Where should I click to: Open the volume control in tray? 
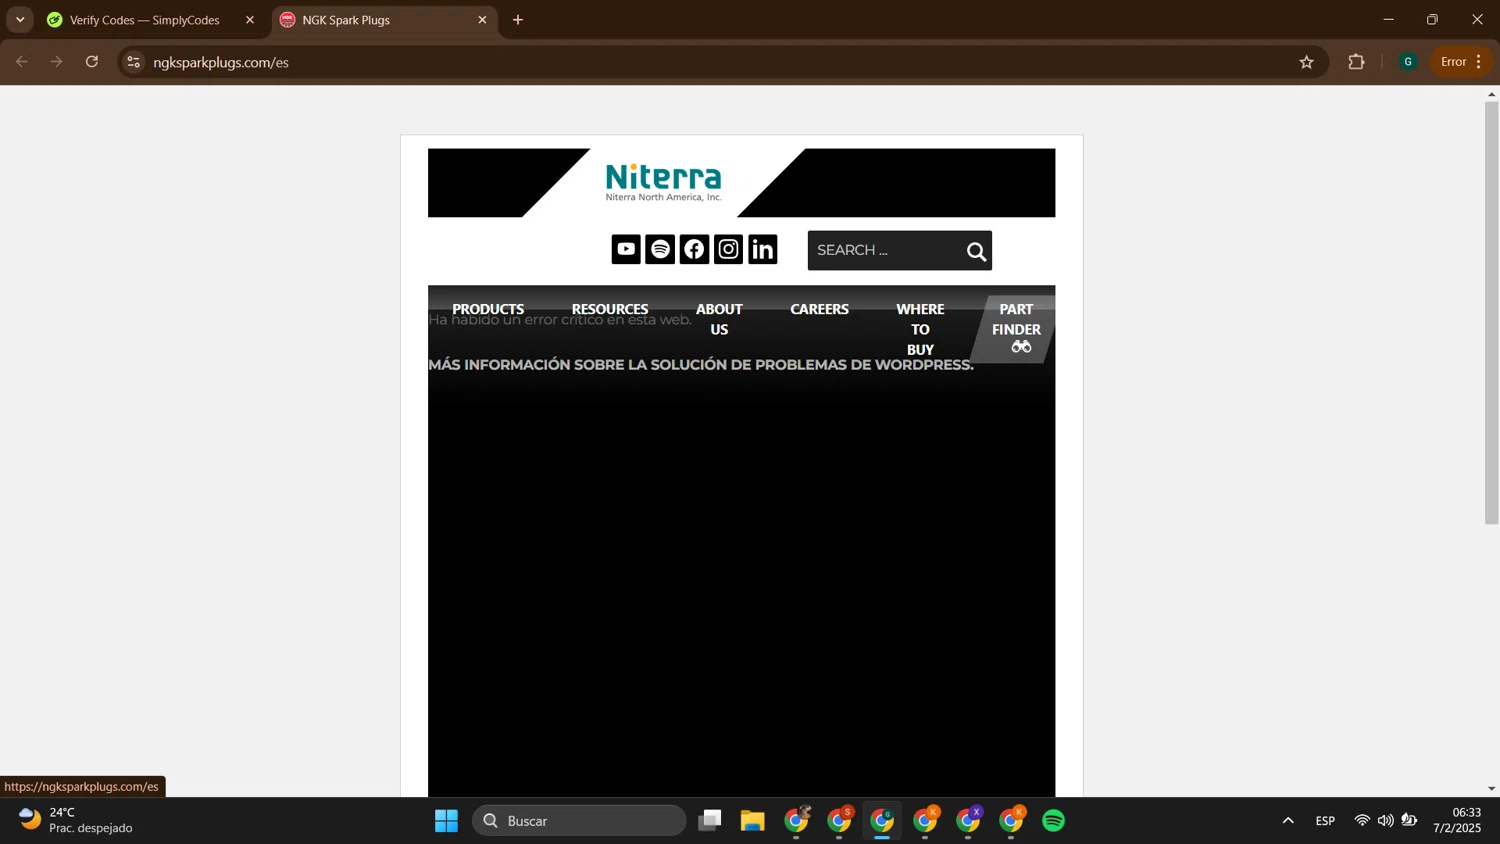click(1385, 821)
